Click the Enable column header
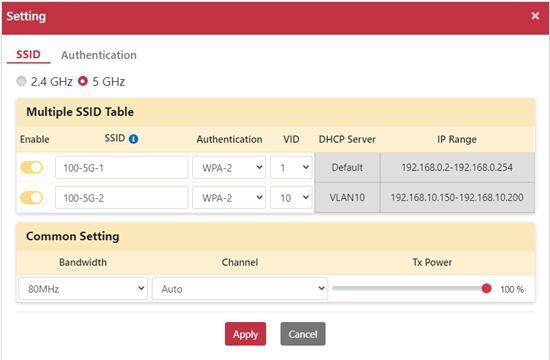The image size is (550, 360). [34, 139]
